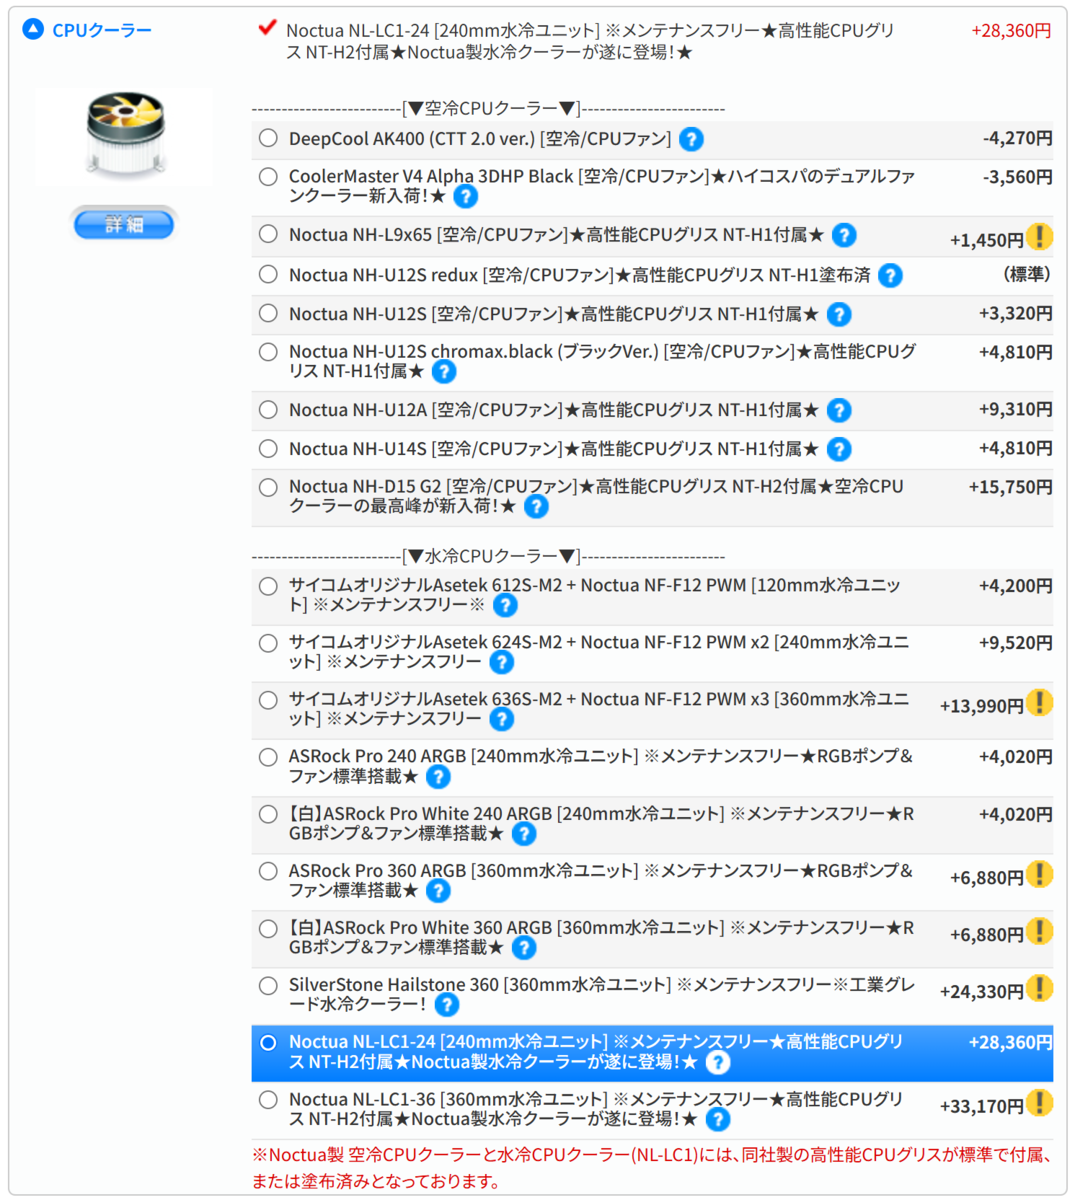
Task: Open help icon for Noctua NH-L9x65
Action: (x=844, y=235)
